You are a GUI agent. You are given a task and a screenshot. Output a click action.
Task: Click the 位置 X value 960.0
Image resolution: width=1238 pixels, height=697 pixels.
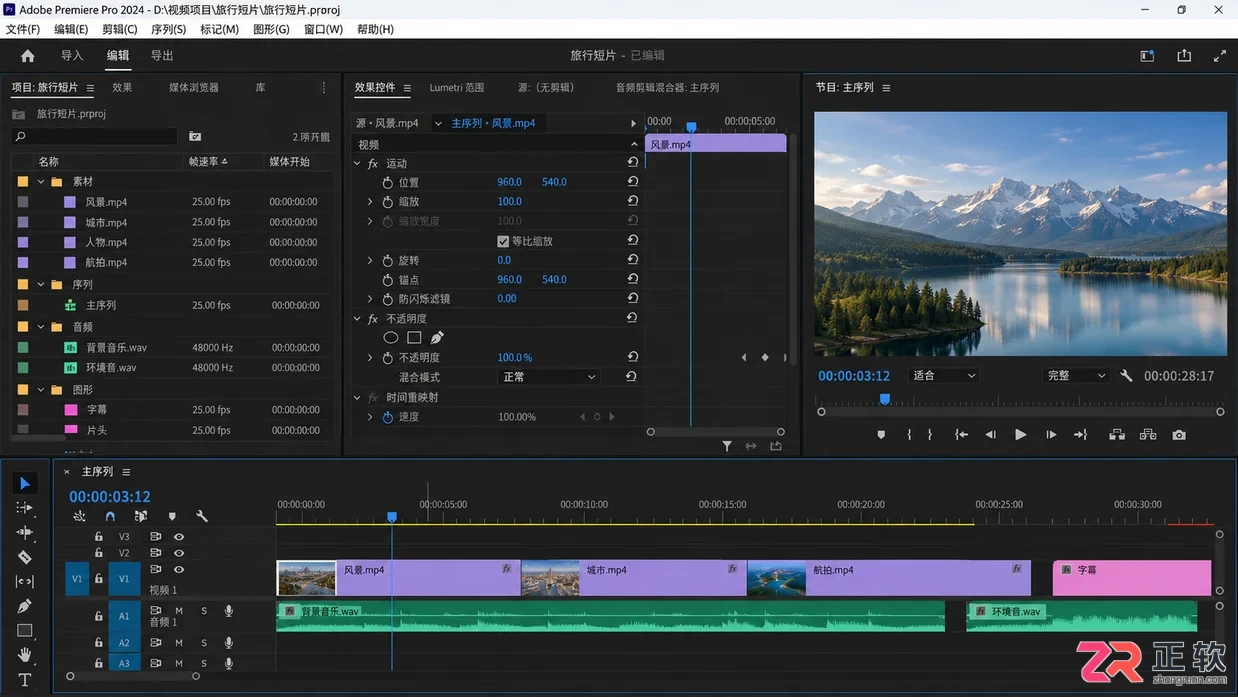point(510,182)
